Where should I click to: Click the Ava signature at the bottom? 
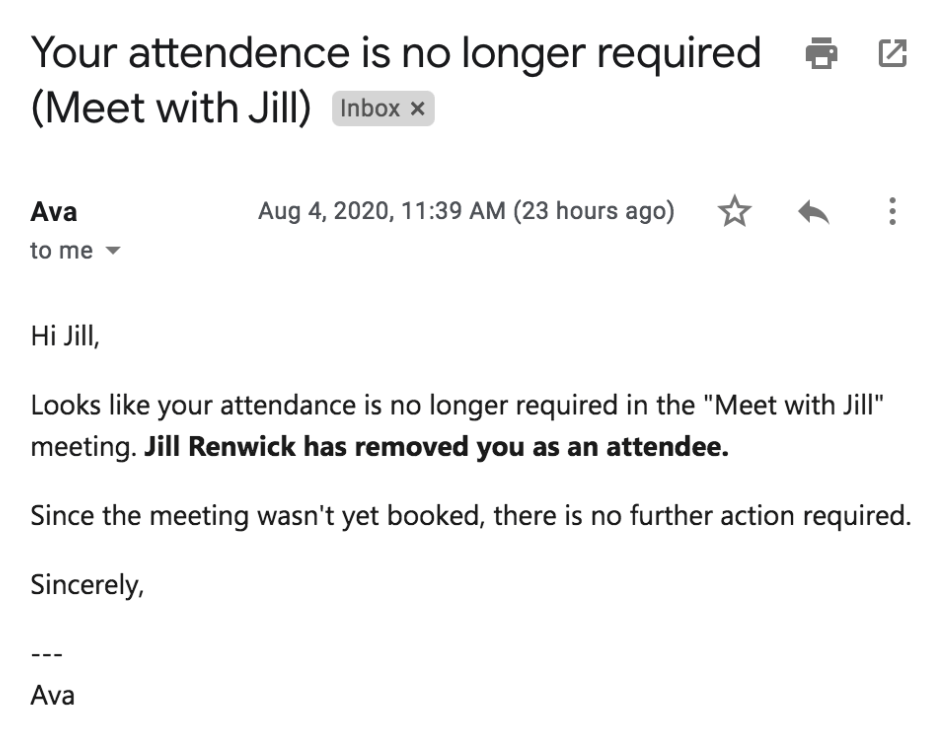[52, 694]
